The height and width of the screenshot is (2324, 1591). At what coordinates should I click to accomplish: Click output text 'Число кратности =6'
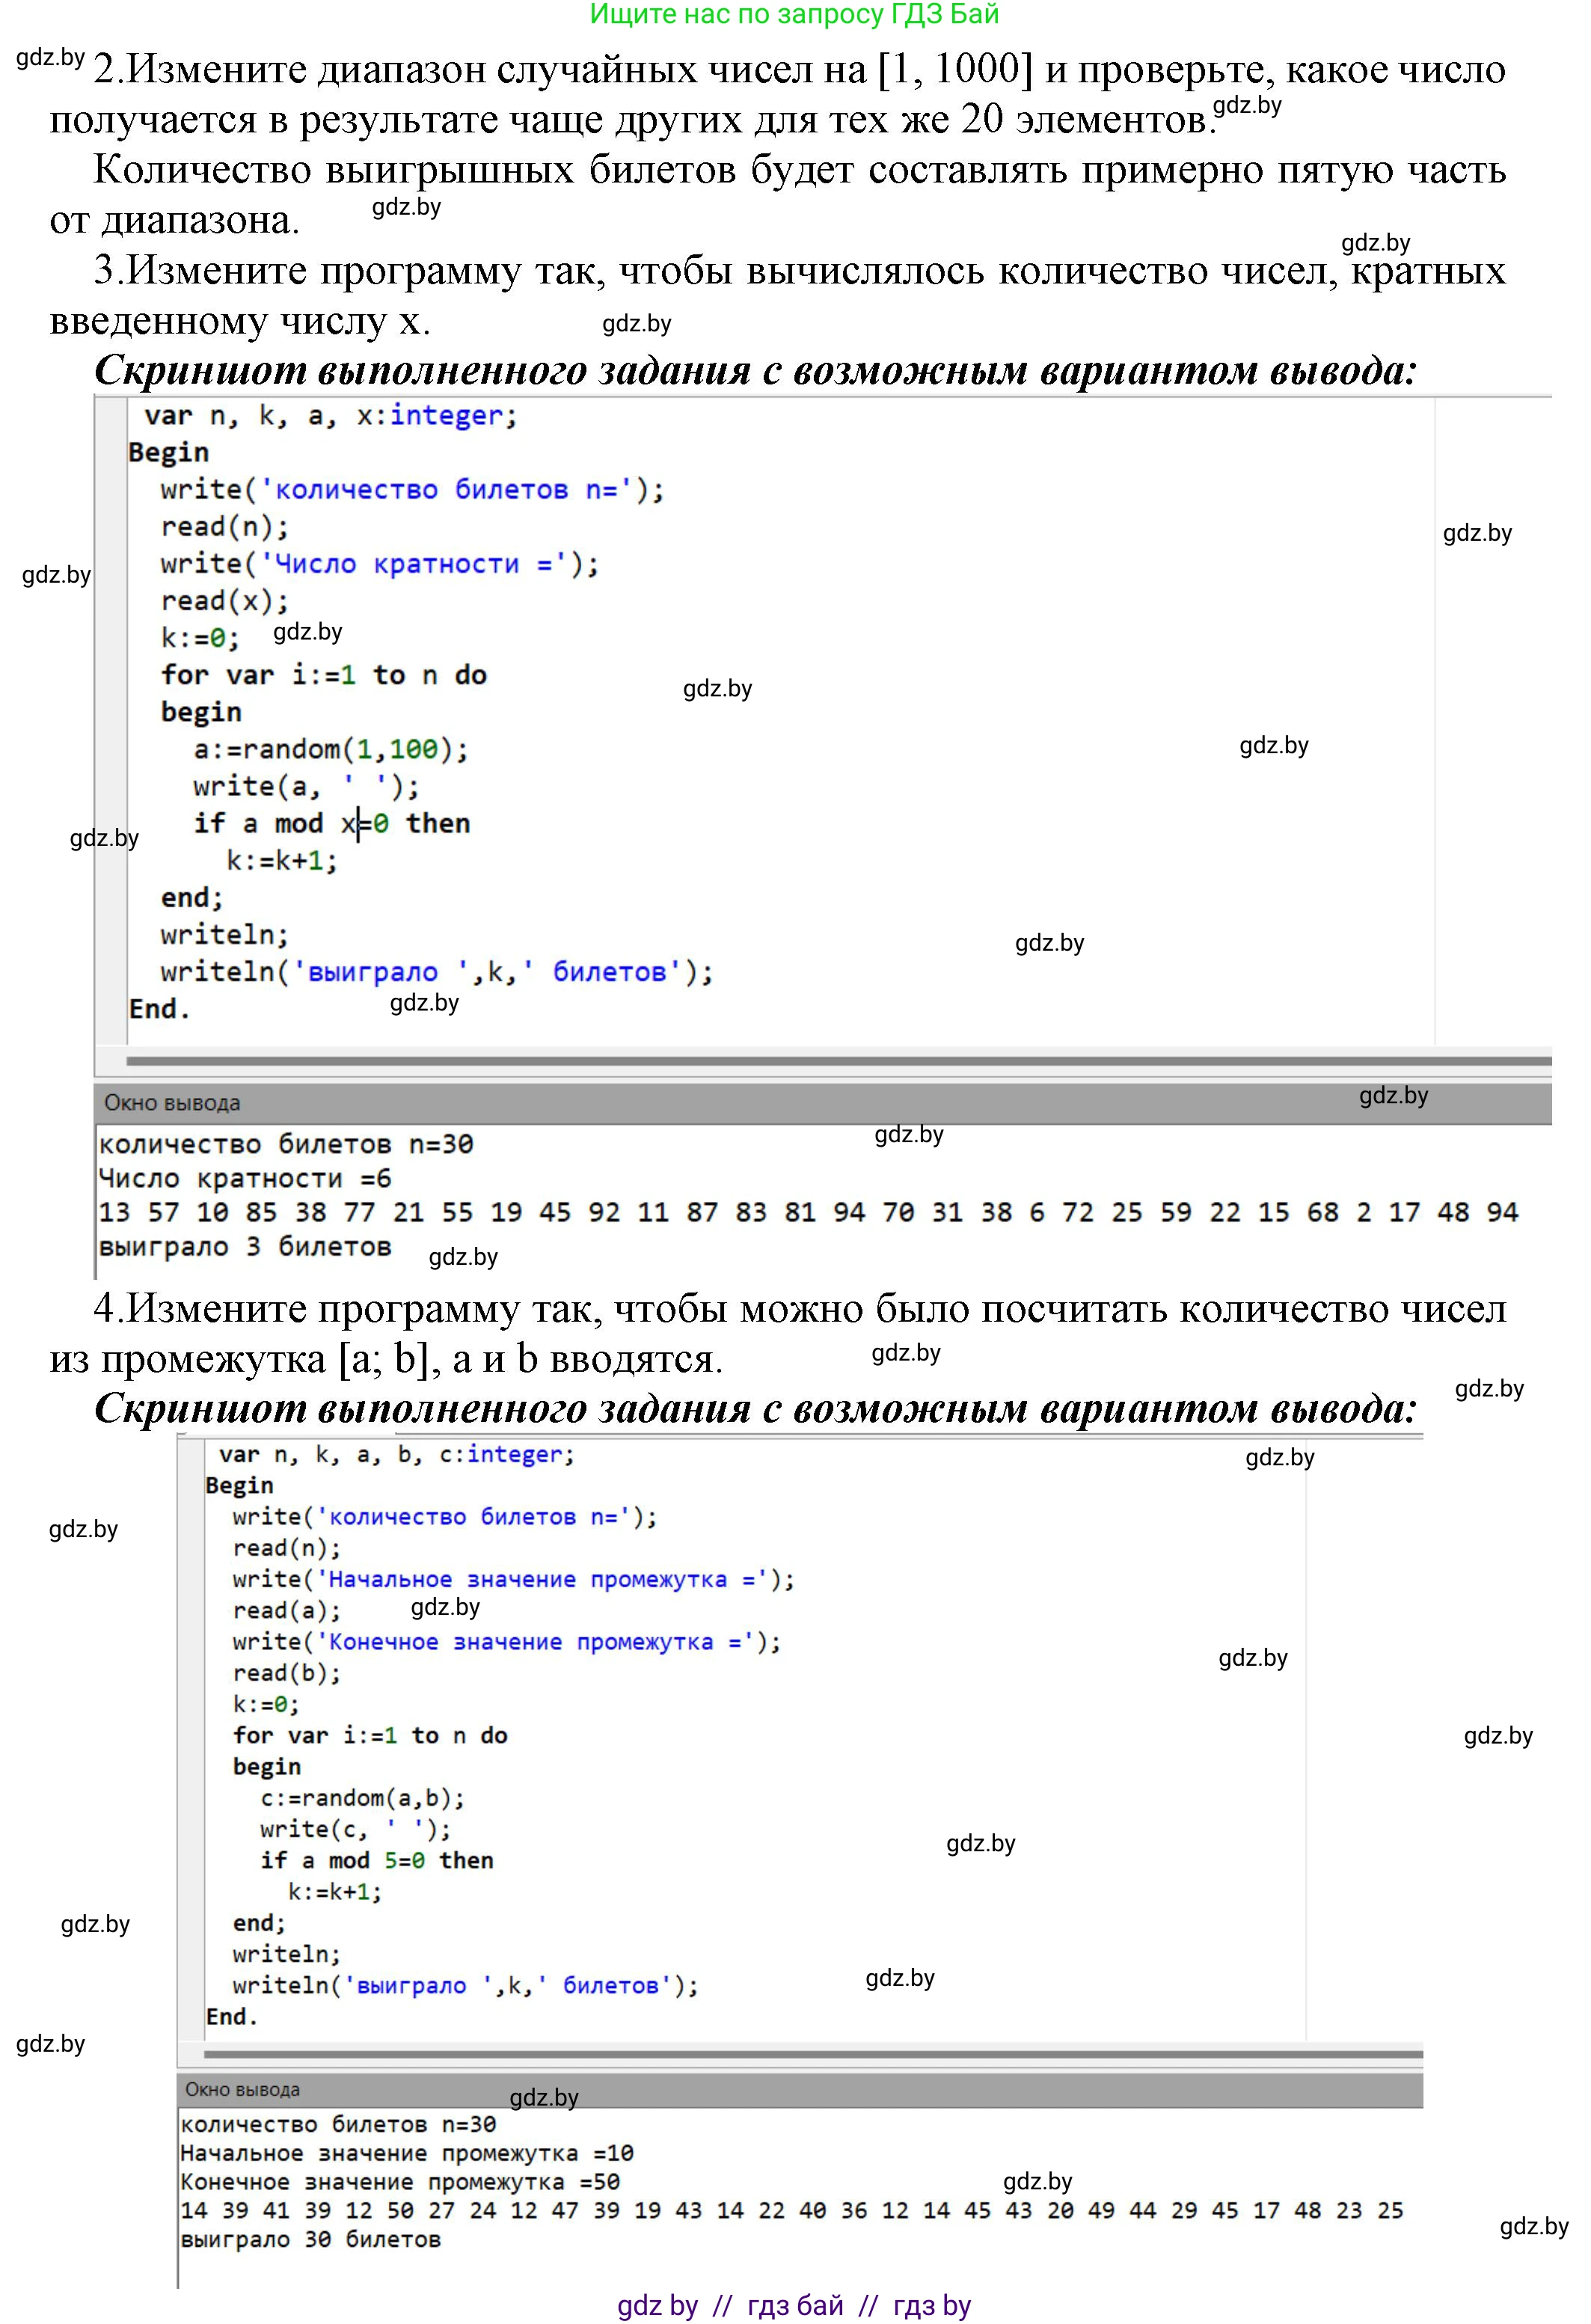[244, 1179]
